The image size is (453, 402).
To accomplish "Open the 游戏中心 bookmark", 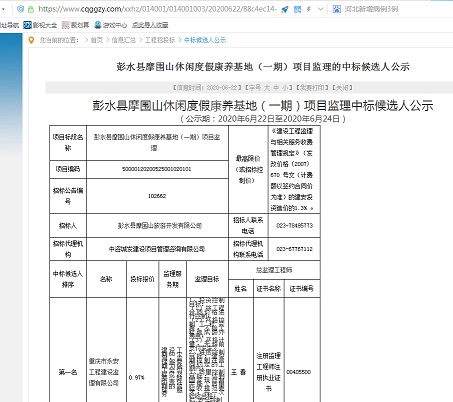I will point(111,25).
